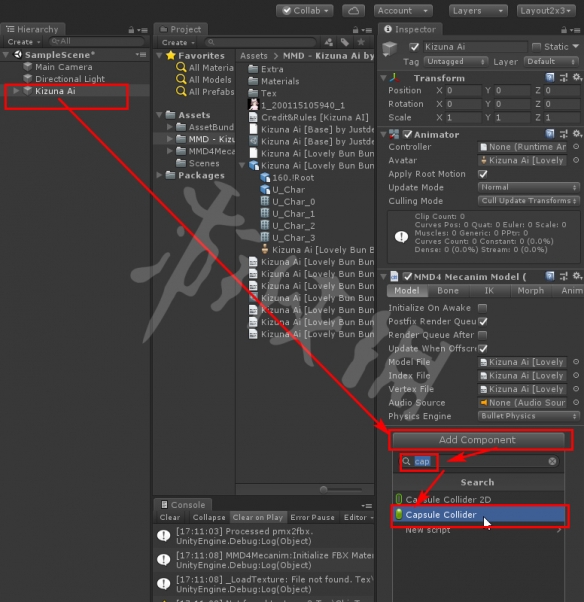Adjust the Project icon size slider
This screenshot has width=584, height=602.
point(341,489)
